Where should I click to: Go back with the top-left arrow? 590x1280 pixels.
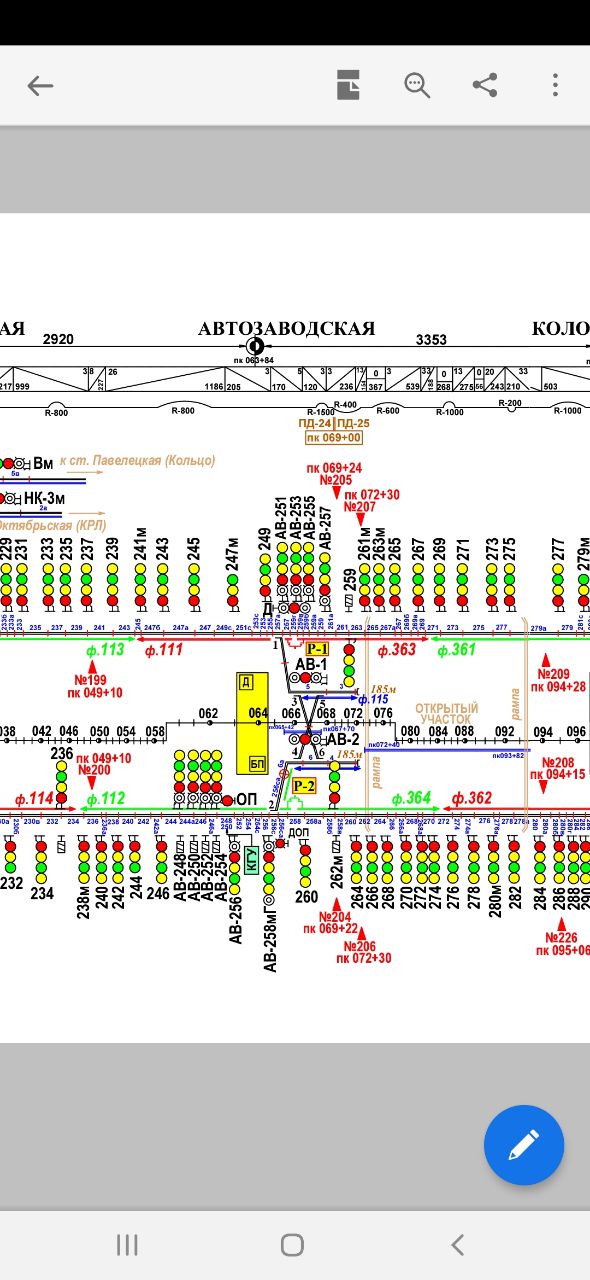pos(40,86)
